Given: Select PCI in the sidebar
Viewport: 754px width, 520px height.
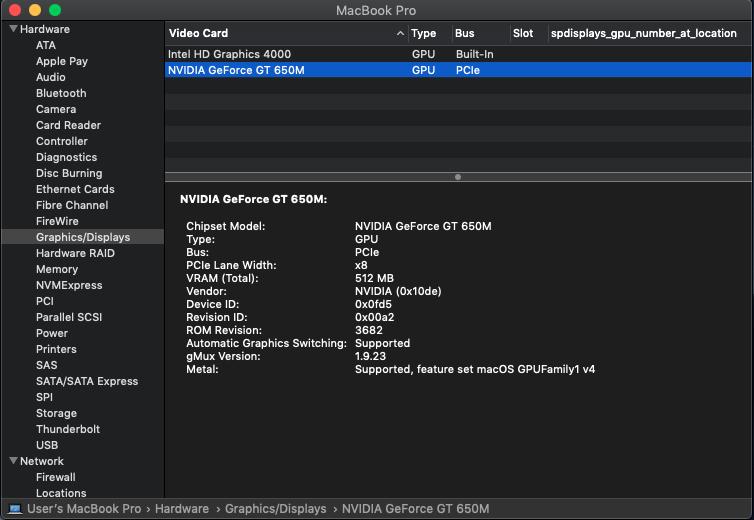Looking at the screenshot, I should [45, 301].
